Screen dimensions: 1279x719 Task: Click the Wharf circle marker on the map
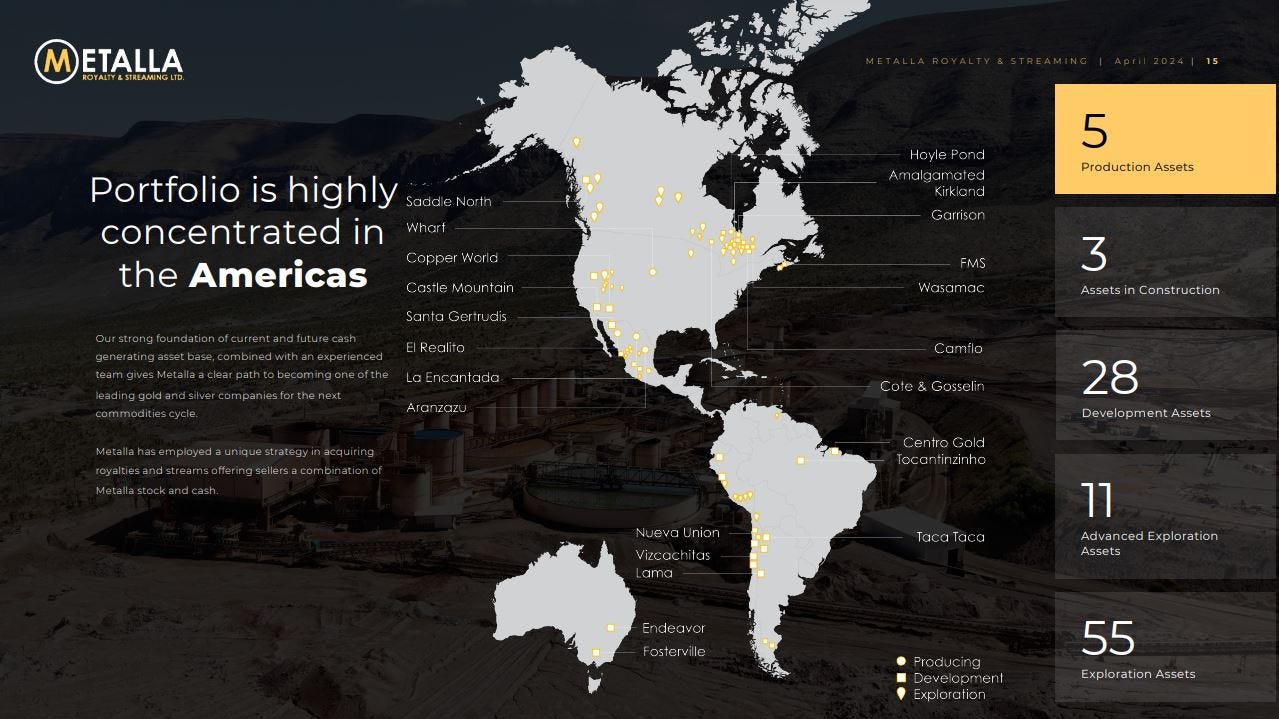[x=653, y=272]
